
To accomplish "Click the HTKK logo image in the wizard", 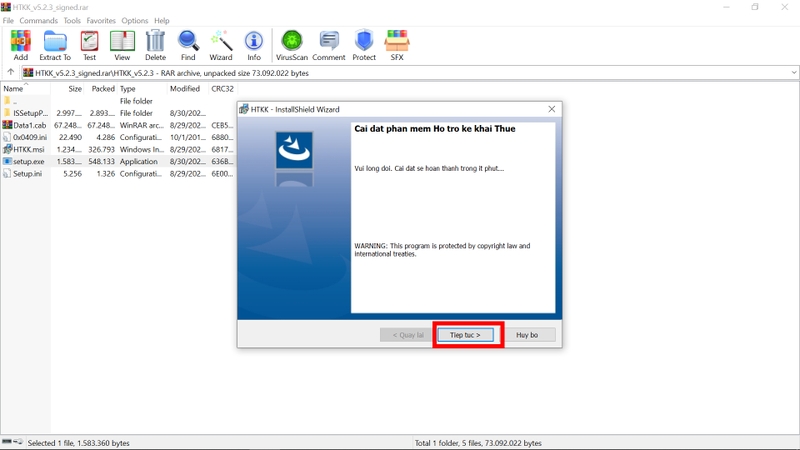I will point(294,150).
